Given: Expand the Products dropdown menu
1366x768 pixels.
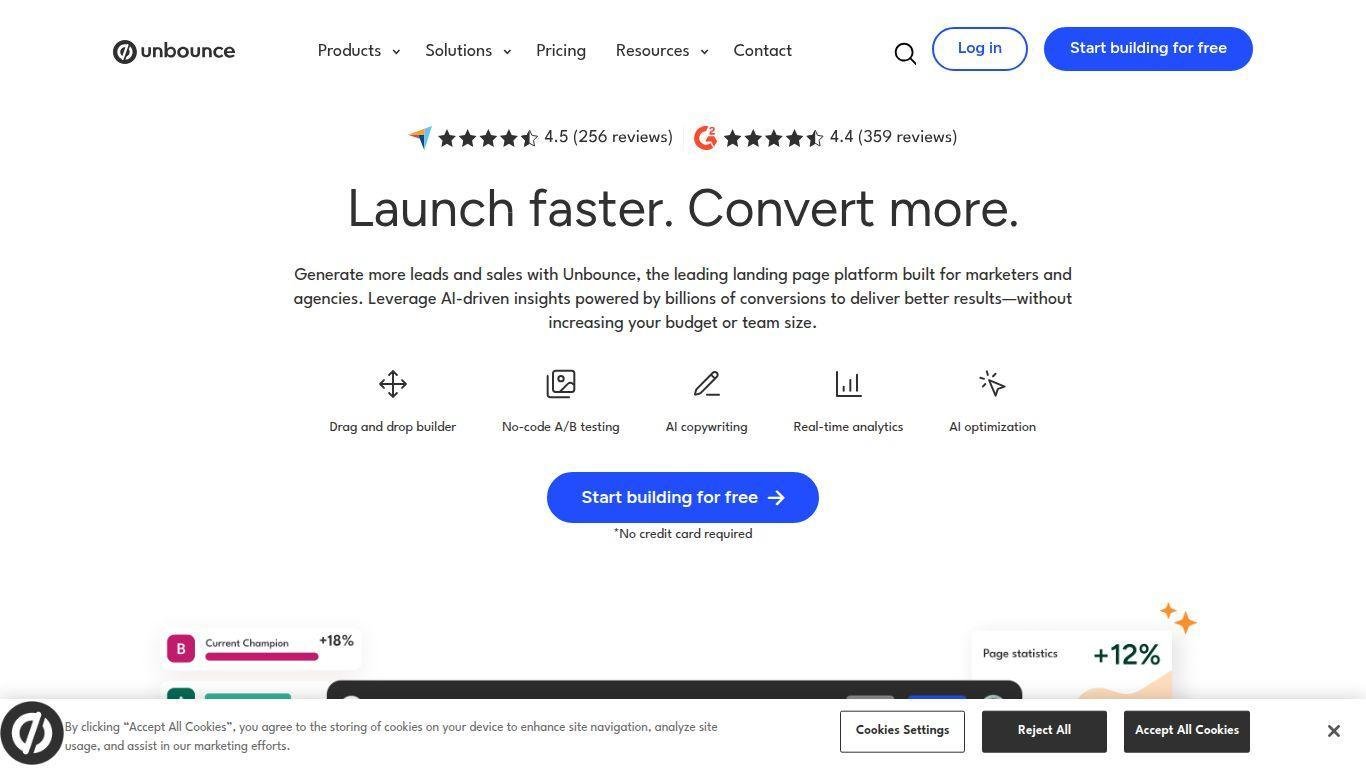Looking at the screenshot, I should 358,50.
